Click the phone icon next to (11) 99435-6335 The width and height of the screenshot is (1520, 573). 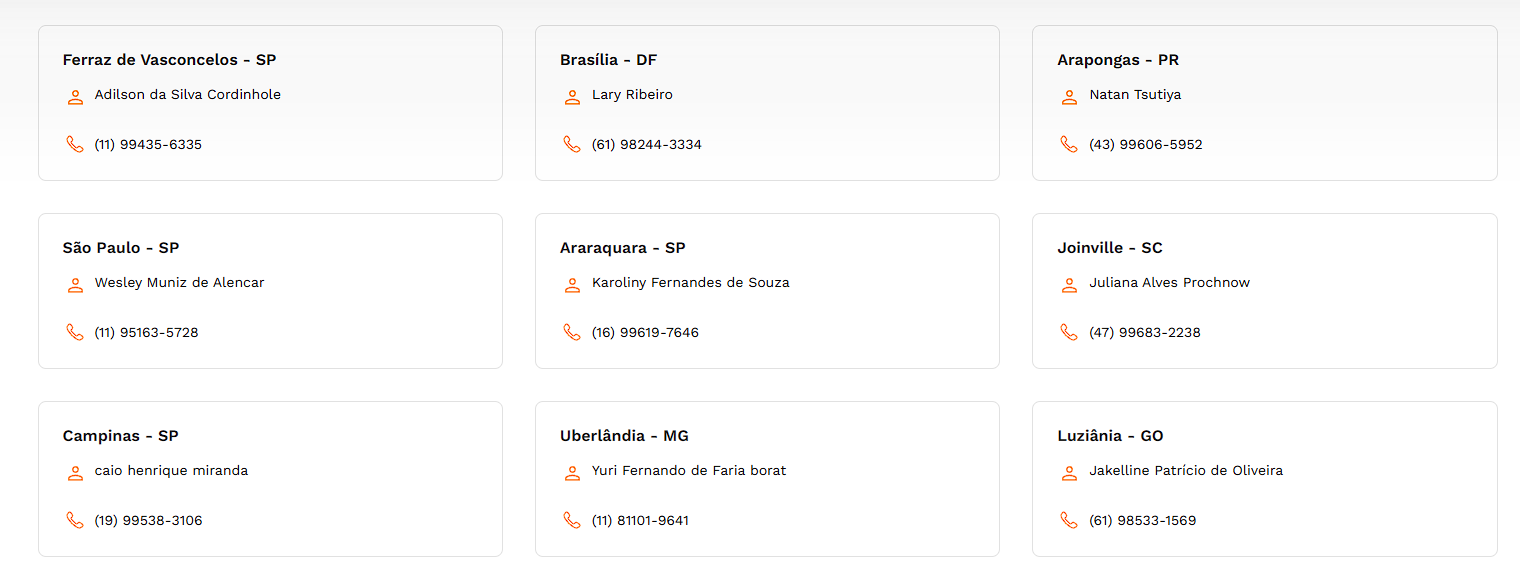click(x=75, y=144)
